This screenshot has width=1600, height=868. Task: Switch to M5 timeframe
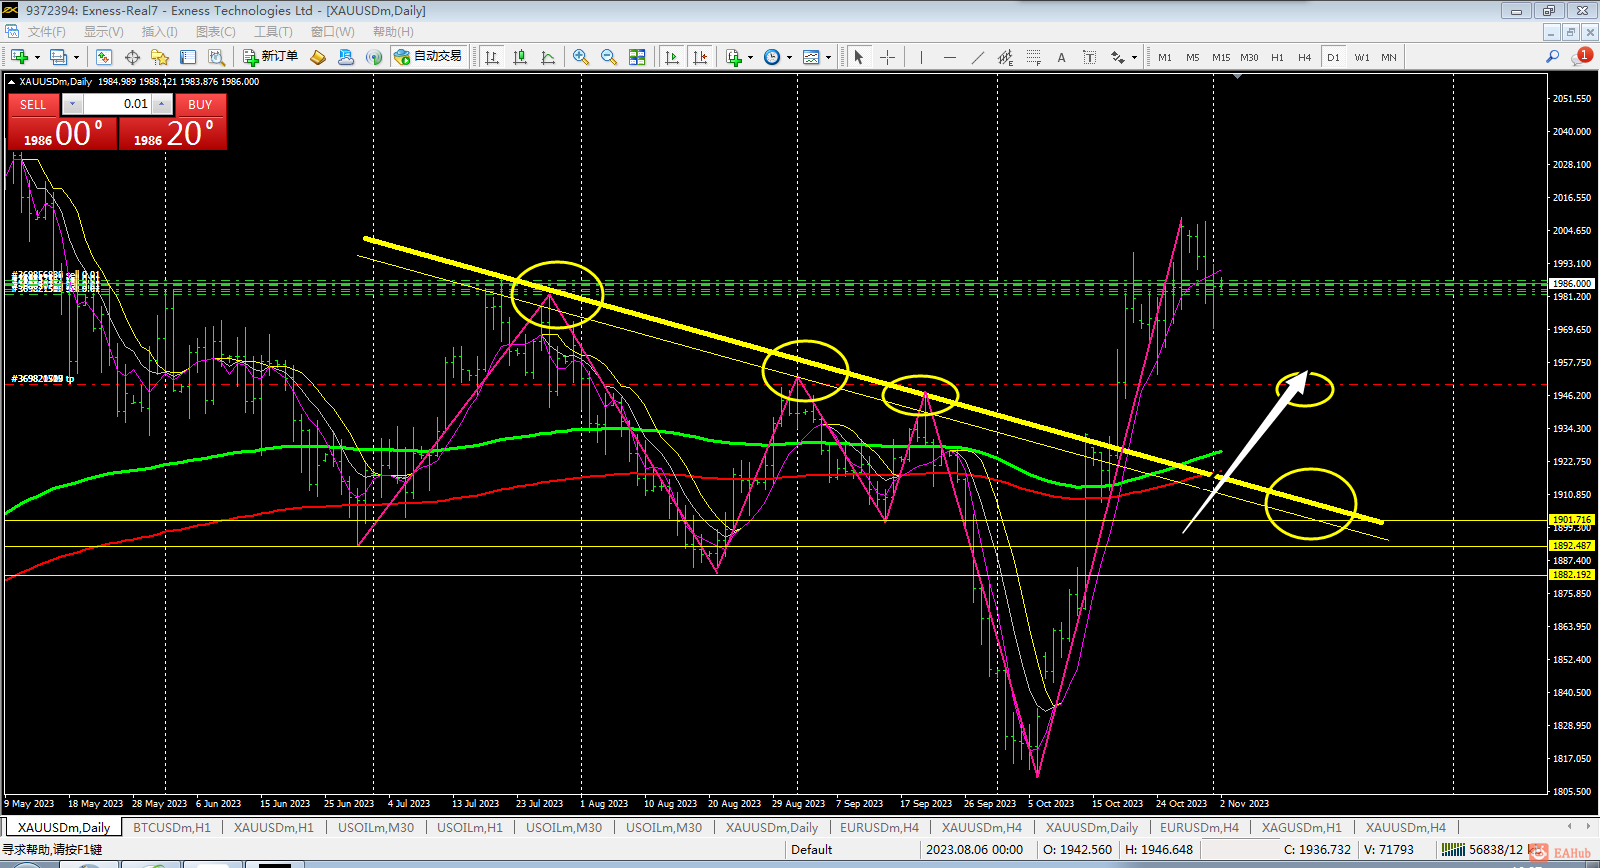(1193, 57)
